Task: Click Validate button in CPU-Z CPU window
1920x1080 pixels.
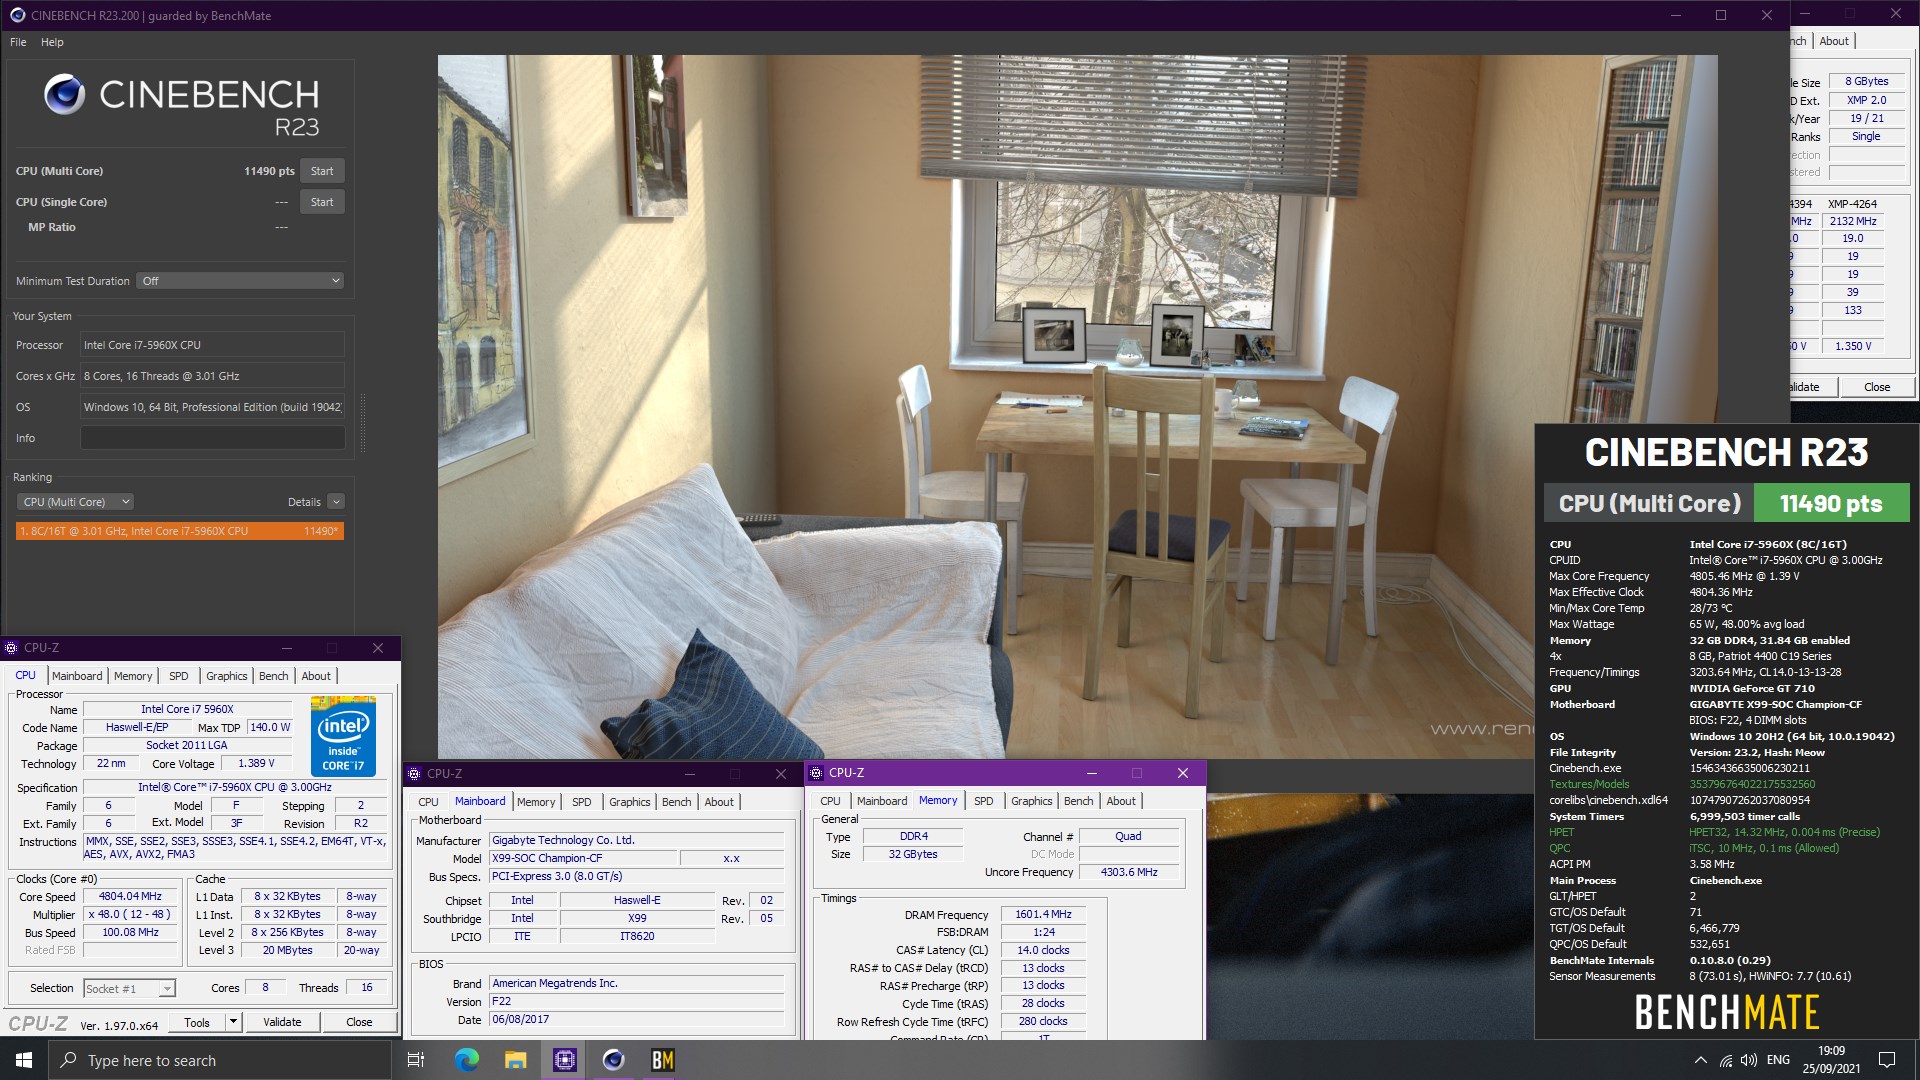Action: [282, 1022]
